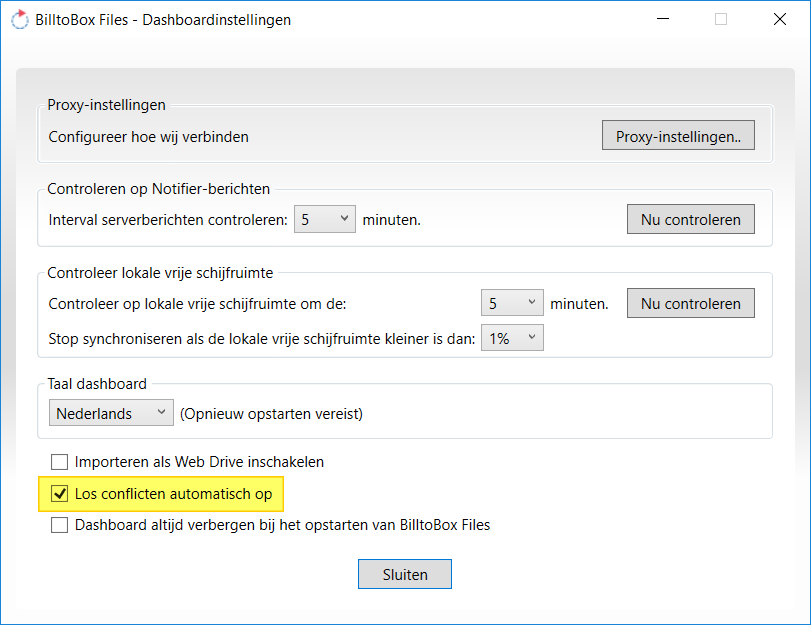Minimize the Dashboardinstellingen window
Screen dimensions: 811x625
[x=663, y=20]
